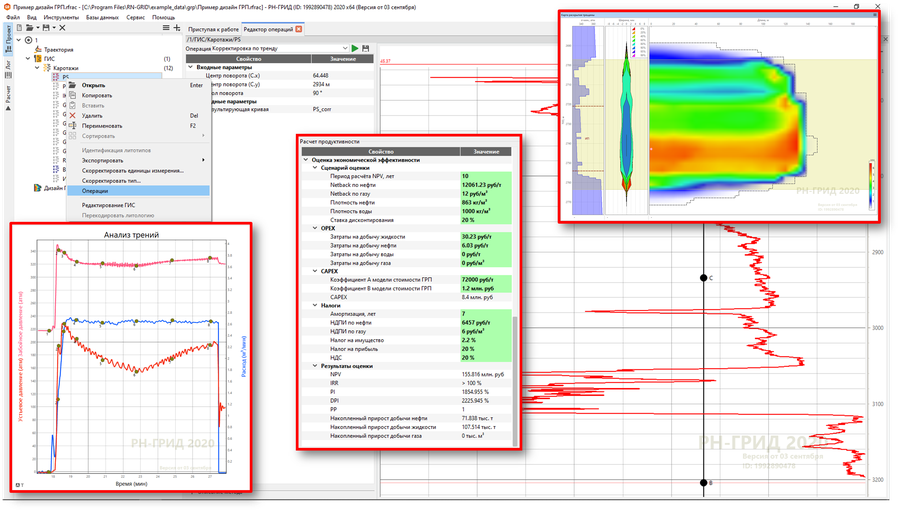Image resolution: width=900 pixels, height=512 pixels.
Task: Switch to the Приступая к работе tab
Action: (x=213, y=29)
